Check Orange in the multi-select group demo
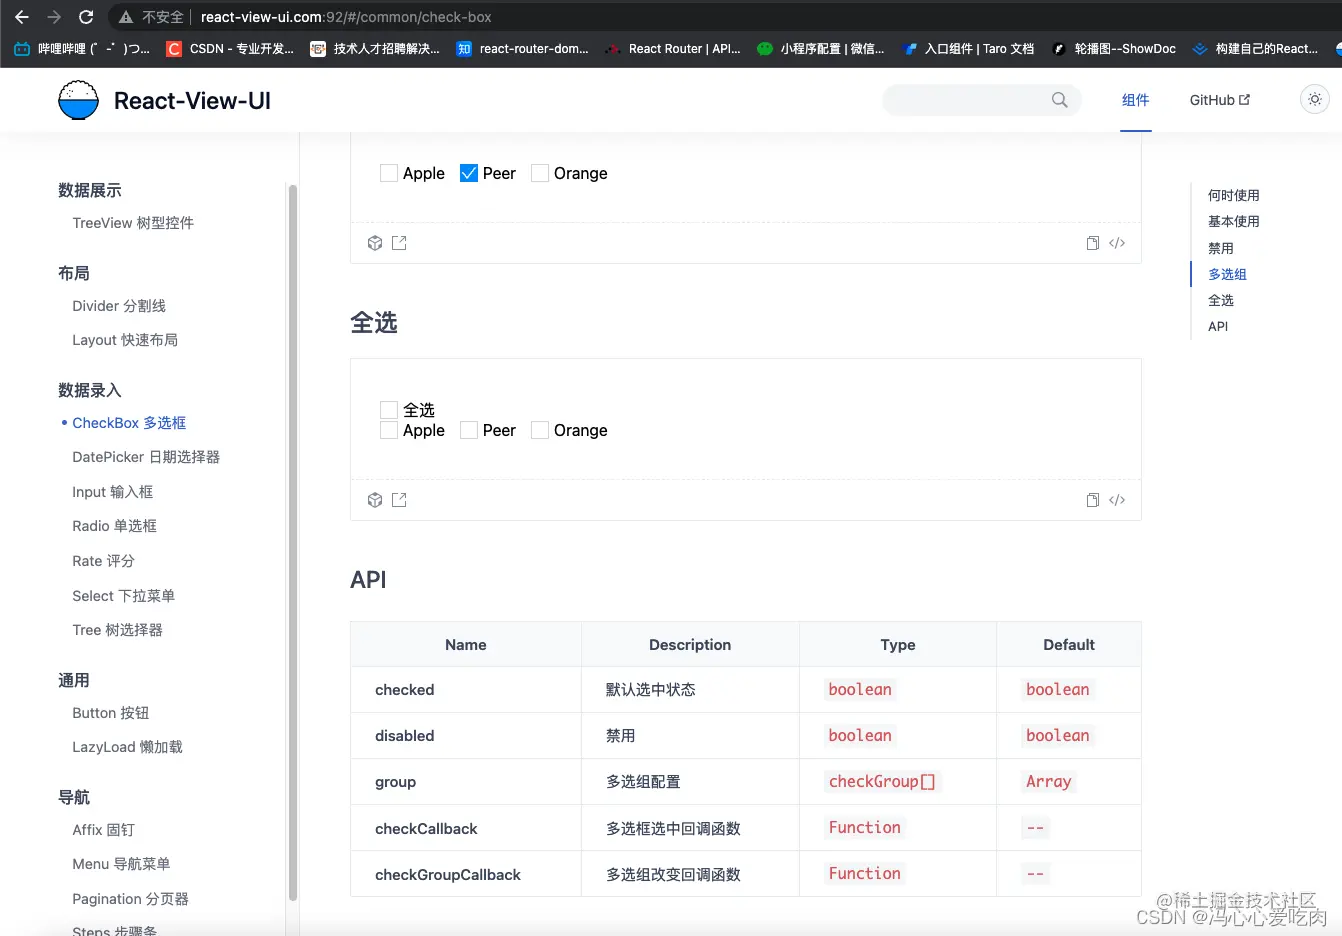 tap(540, 173)
